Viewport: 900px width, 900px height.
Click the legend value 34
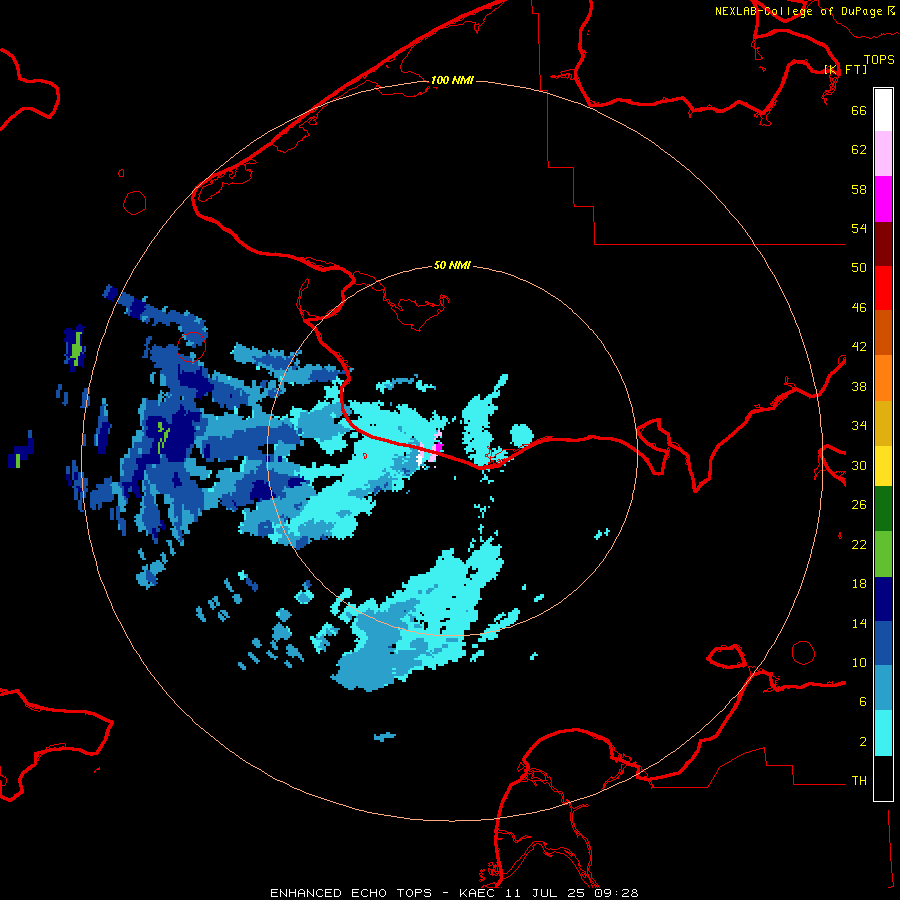(859, 426)
